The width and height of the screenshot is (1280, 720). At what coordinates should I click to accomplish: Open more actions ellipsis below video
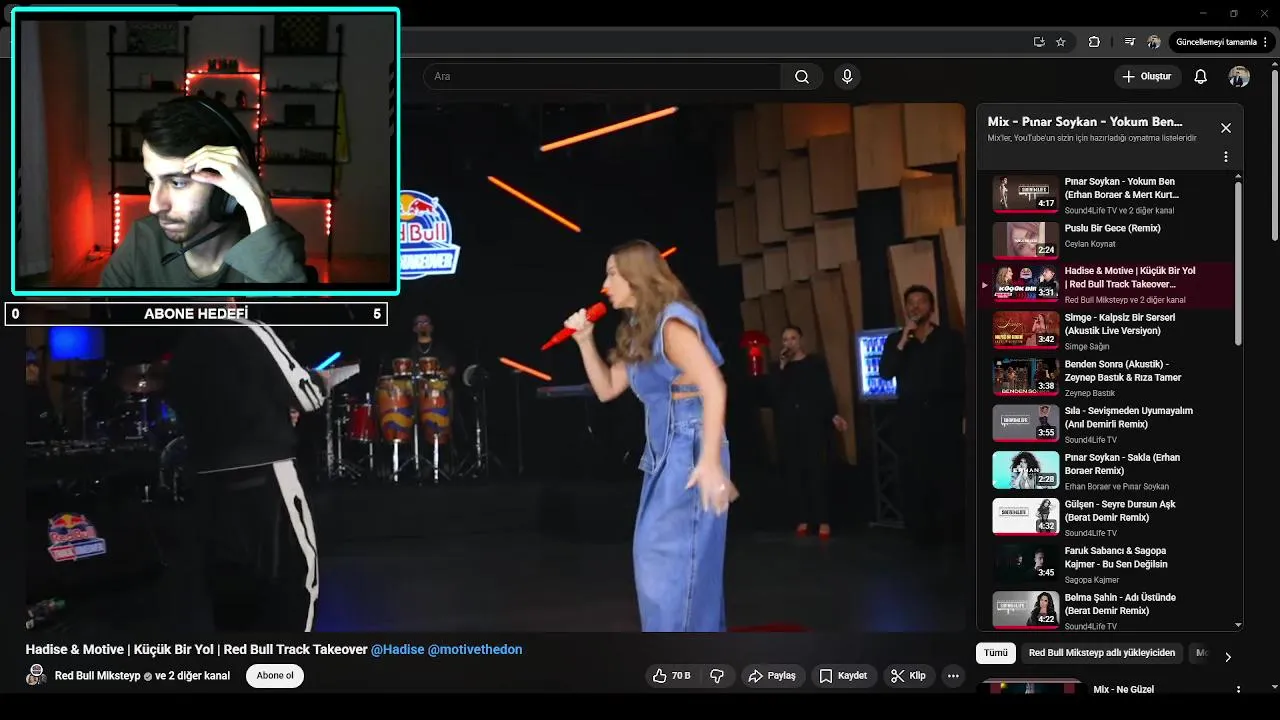click(953, 676)
